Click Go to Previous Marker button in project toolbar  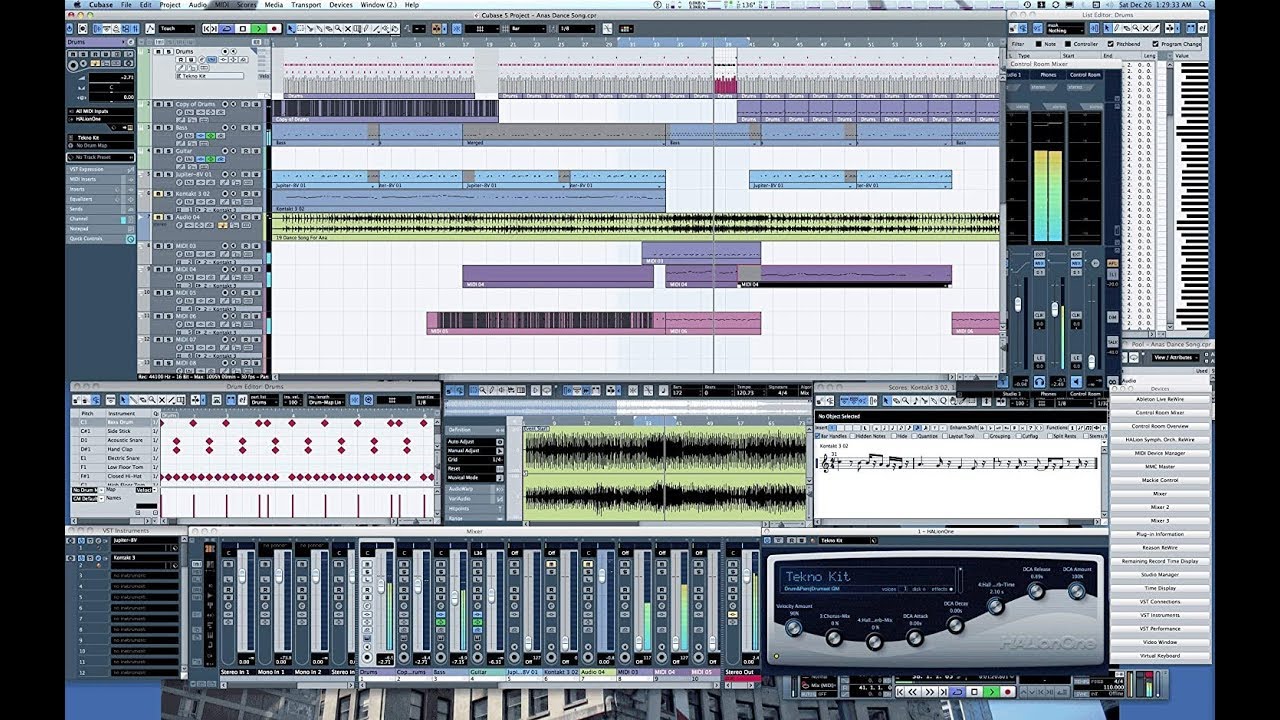(x=206, y=29)
